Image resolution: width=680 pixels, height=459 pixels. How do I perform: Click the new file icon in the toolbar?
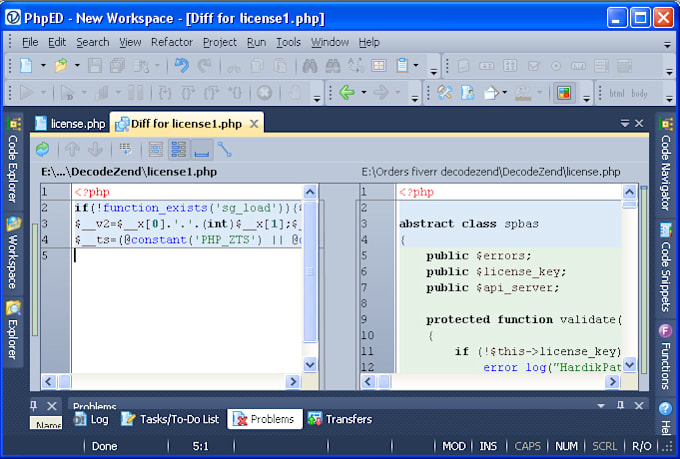pos(26,66)
